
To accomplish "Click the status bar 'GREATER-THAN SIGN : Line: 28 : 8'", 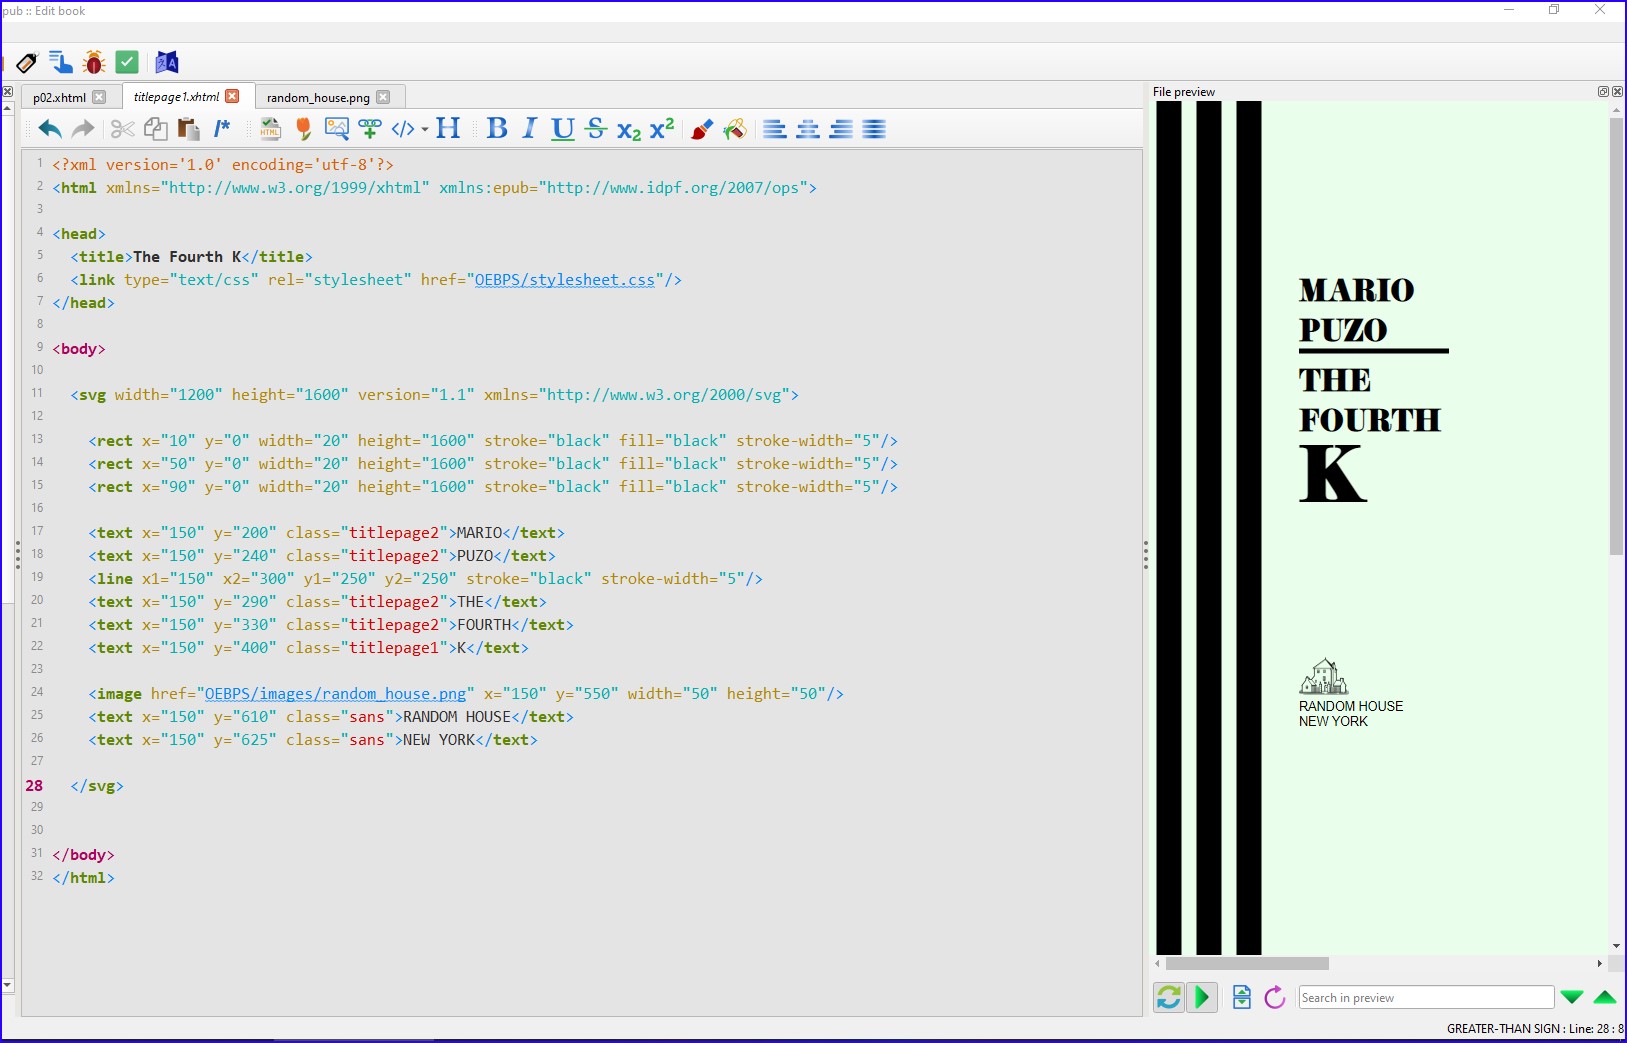I will click(x=1535, y=1028).
